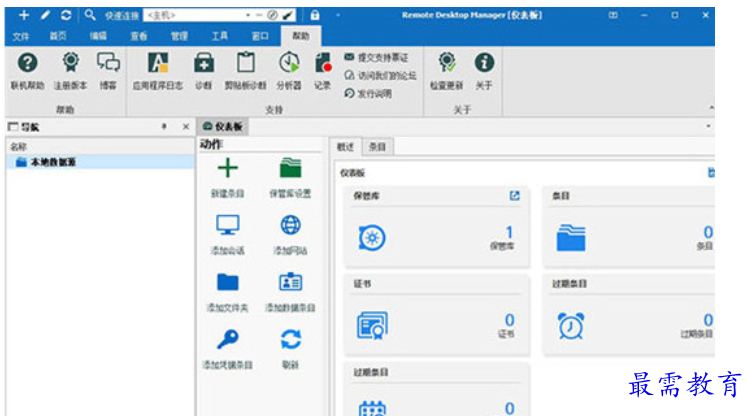Open 保管库设置 vault settings

pyautogui.click(x=290, y=168)
